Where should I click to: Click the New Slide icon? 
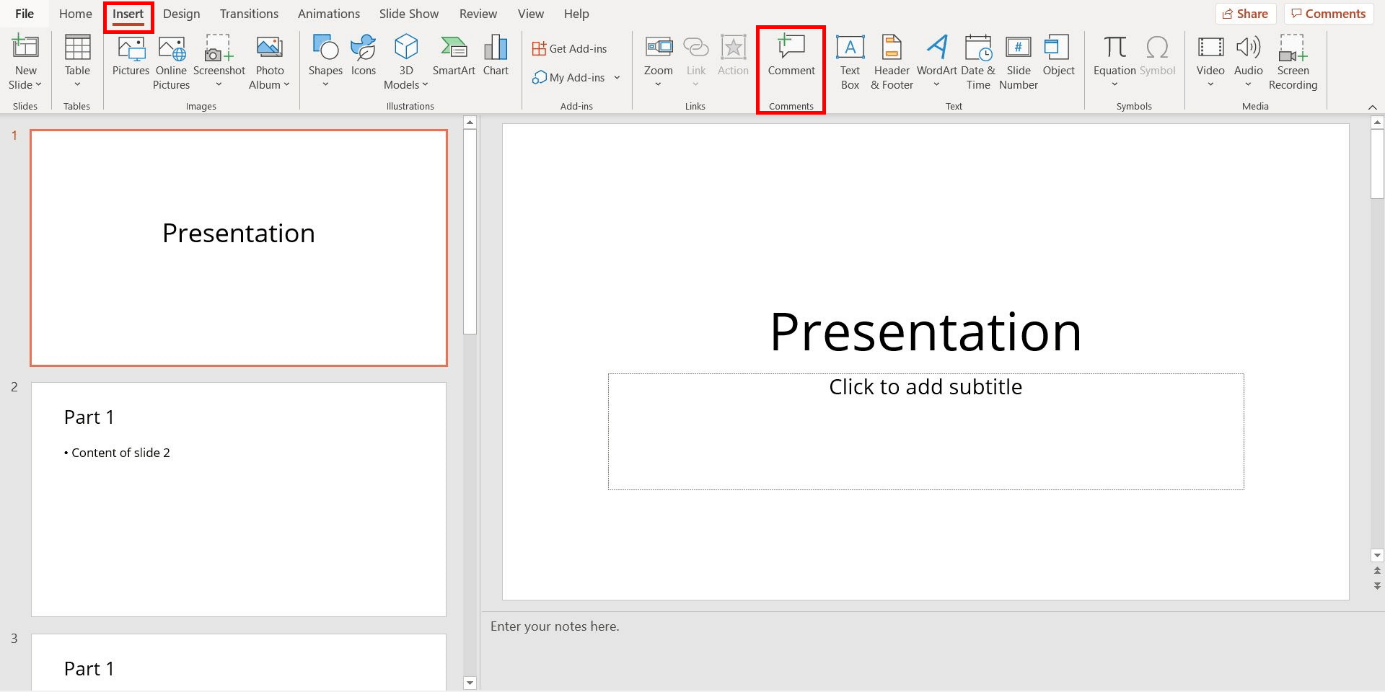(x=25, y=46)
